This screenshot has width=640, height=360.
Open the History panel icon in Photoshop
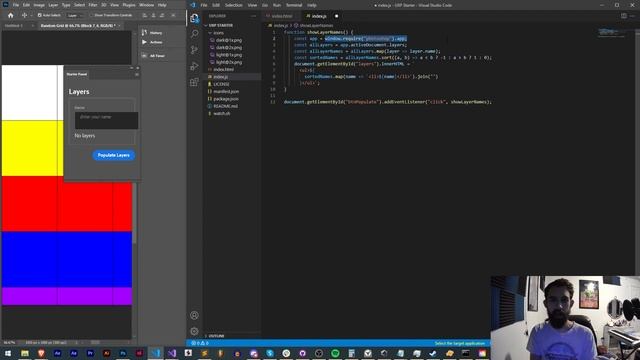[144, 32]
